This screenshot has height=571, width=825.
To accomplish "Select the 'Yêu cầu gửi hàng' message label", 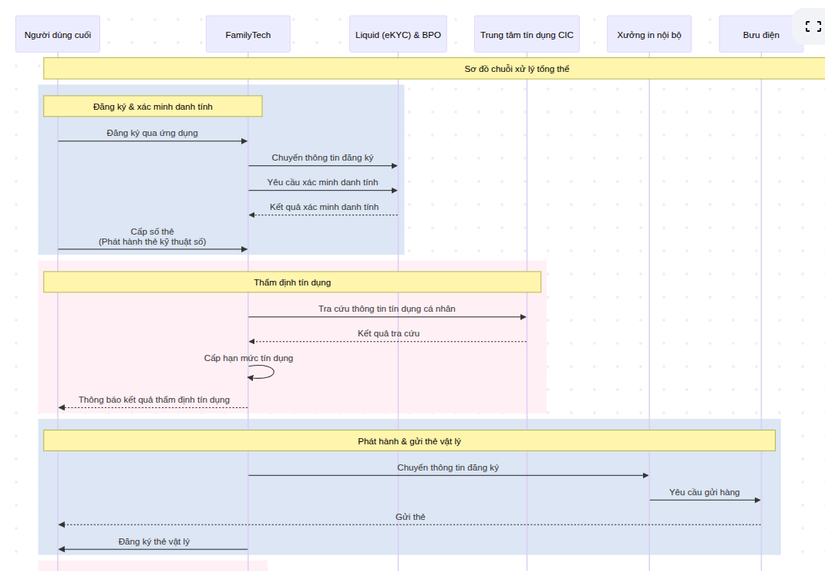I will coord(705,493).
